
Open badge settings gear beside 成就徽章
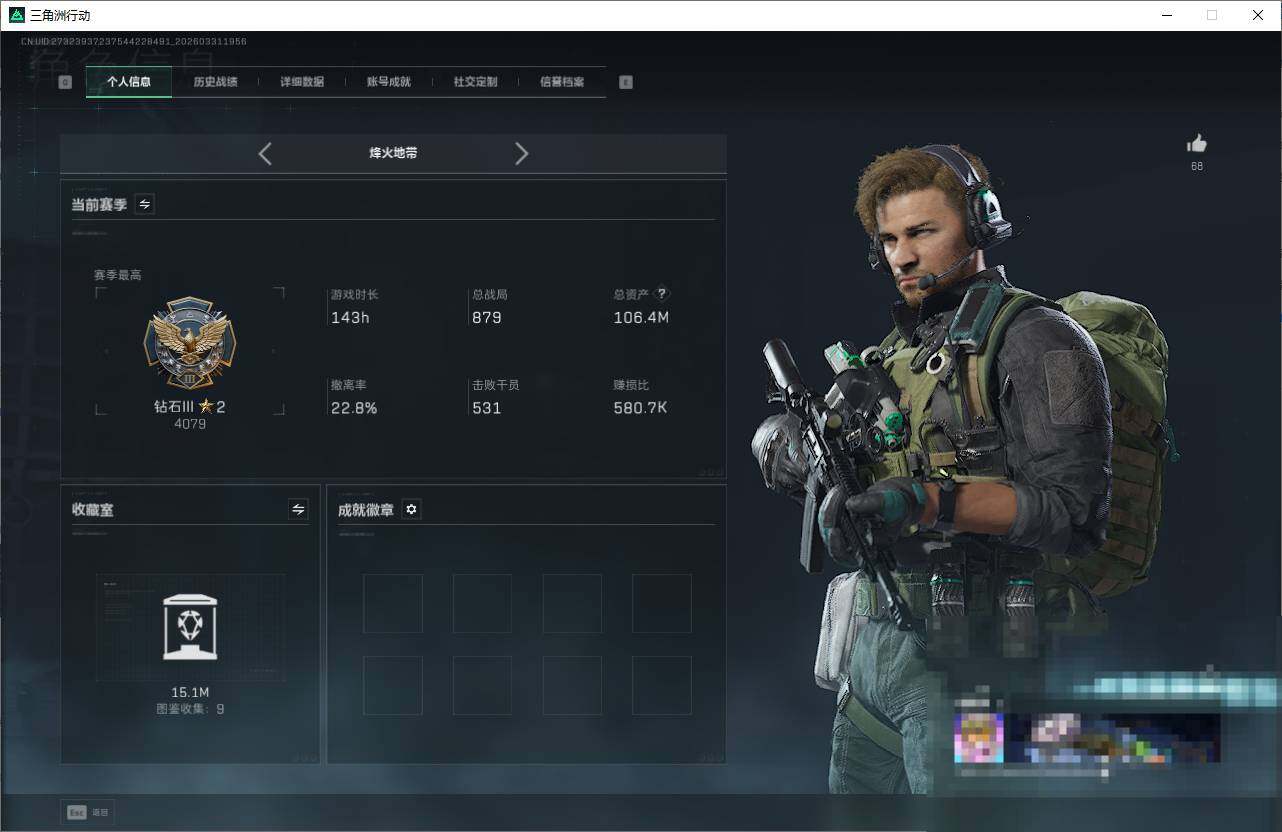click(411, 509)
